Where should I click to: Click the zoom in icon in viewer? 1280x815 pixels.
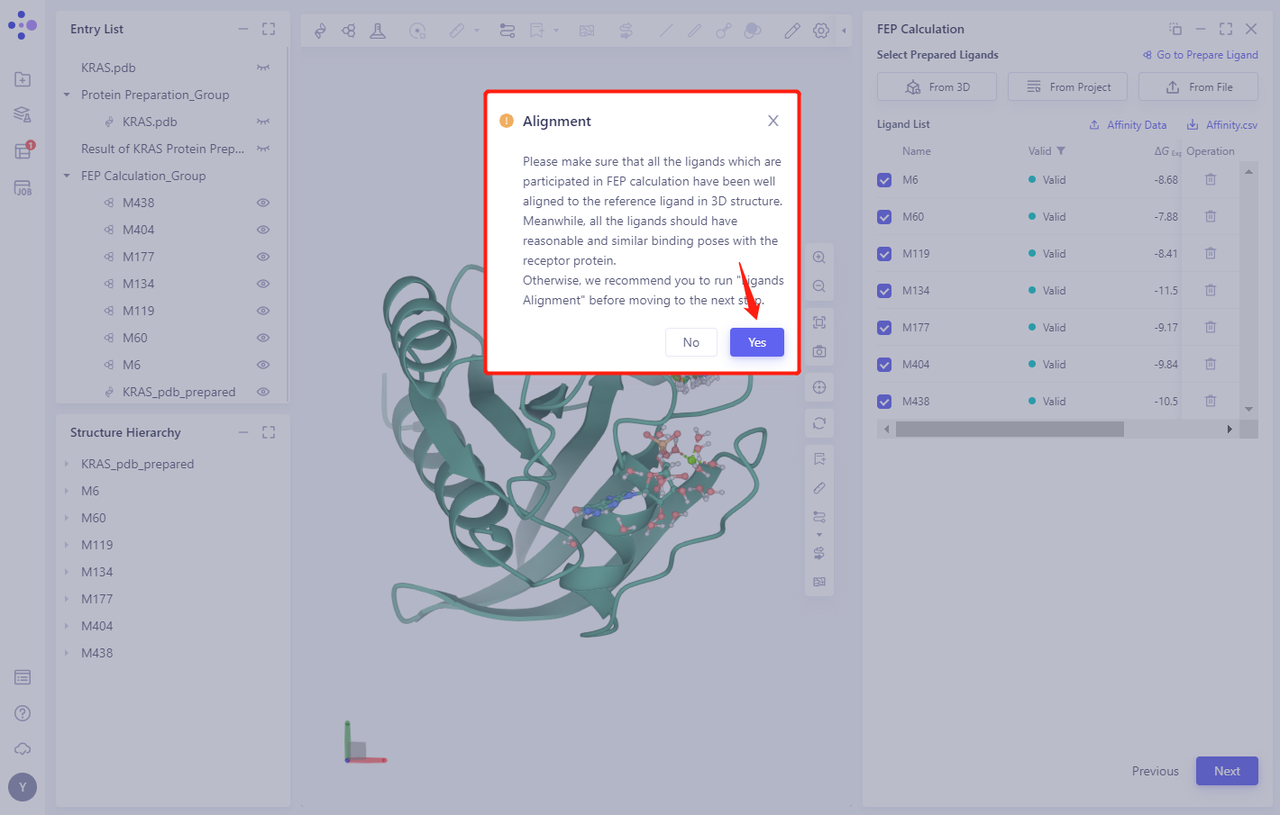point(819,257)
